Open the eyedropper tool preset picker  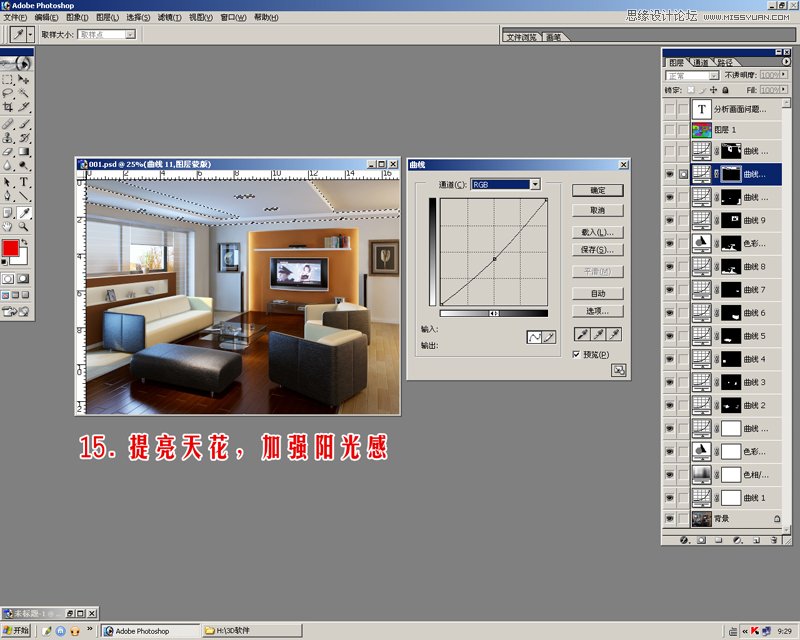coord(31,34)
